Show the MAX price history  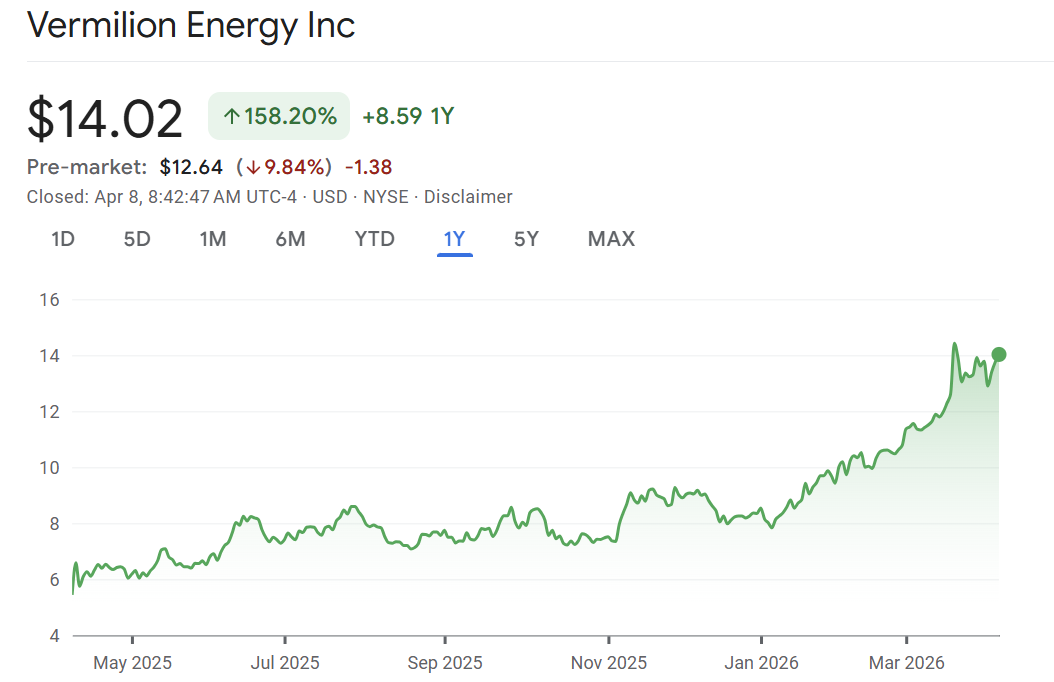pyautogui.click(x=611, y=239)
